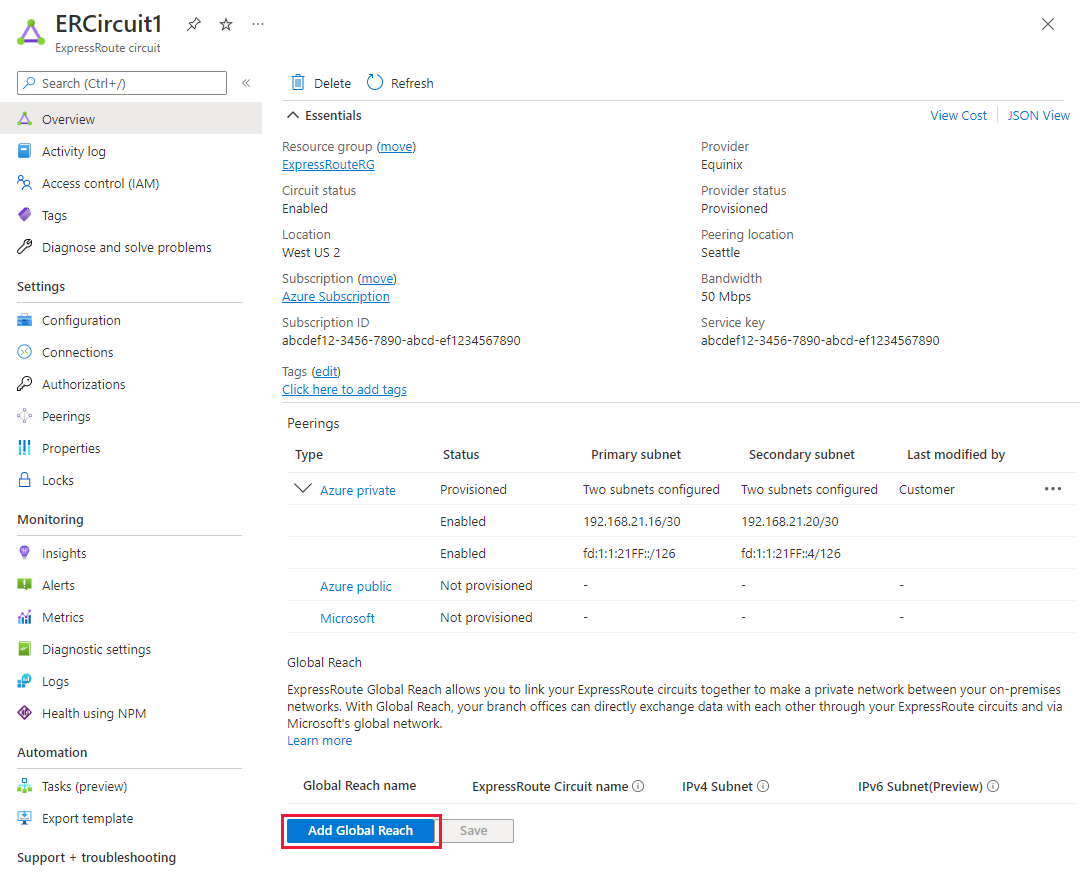Navigate to Peerings settings page

click(66, 416)
